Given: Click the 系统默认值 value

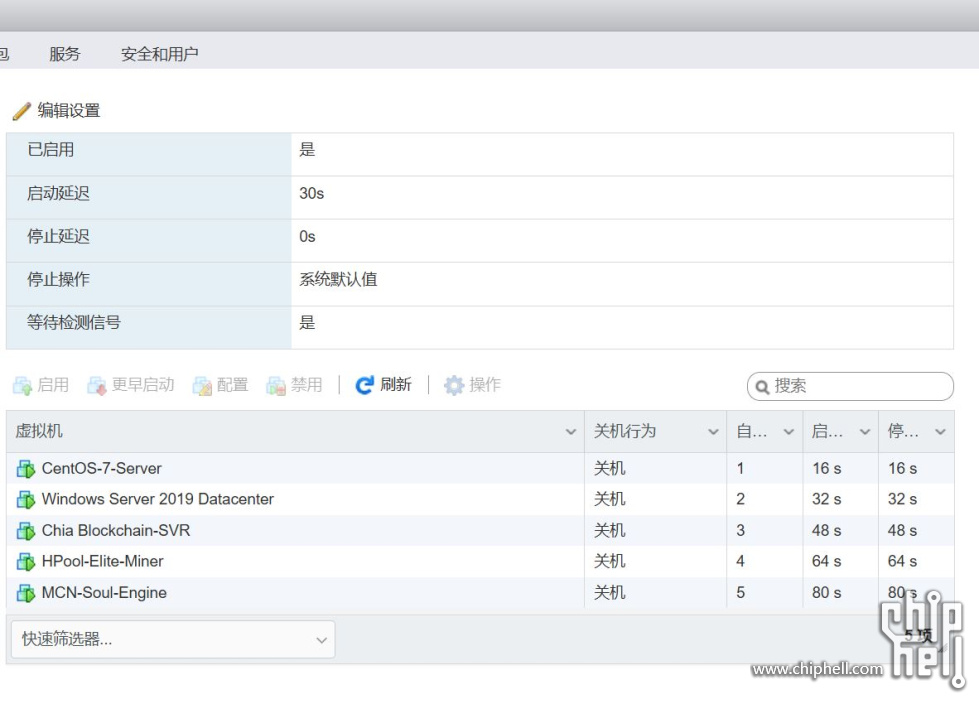Looking at the screenshot, I should (x=338, y=280).
